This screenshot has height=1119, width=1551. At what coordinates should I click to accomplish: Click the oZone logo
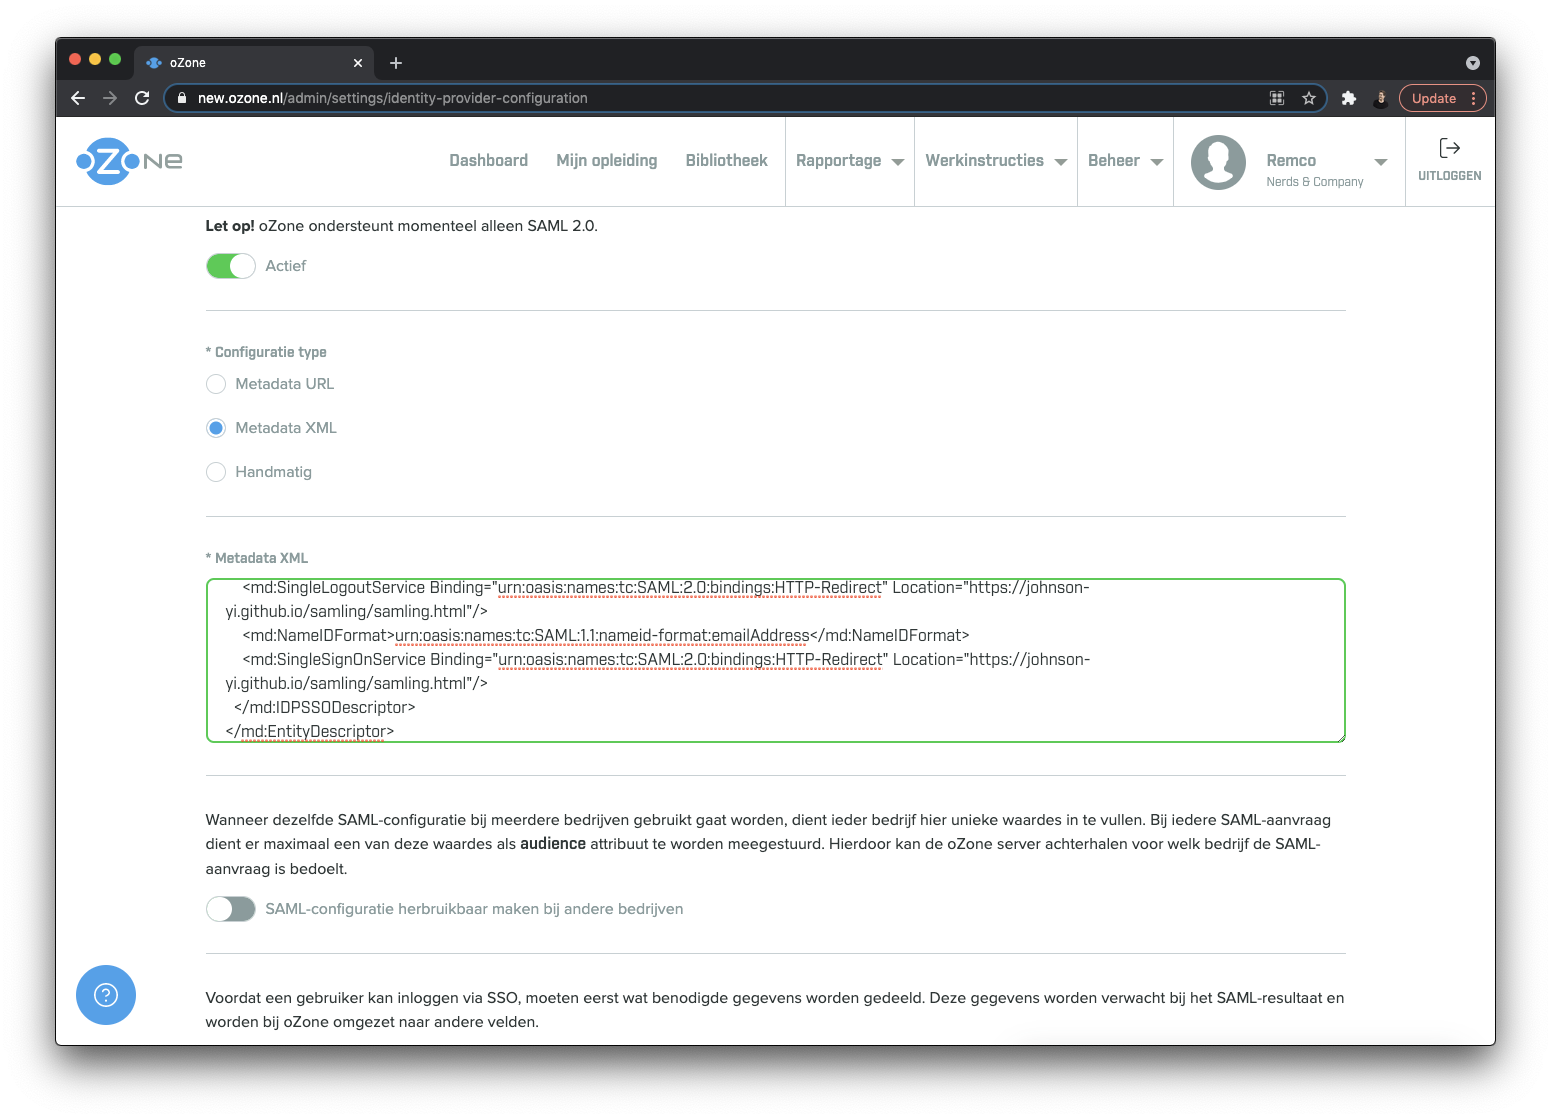point(127,161)
